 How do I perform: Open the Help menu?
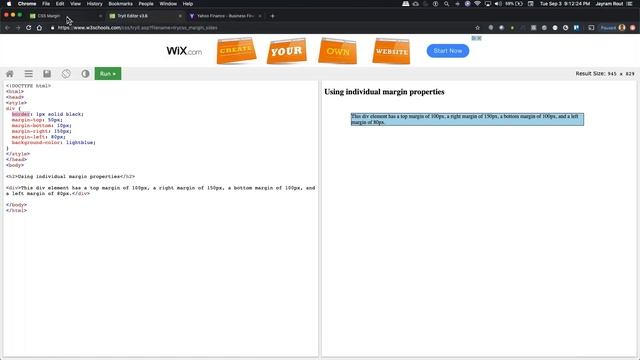point(188,4)
